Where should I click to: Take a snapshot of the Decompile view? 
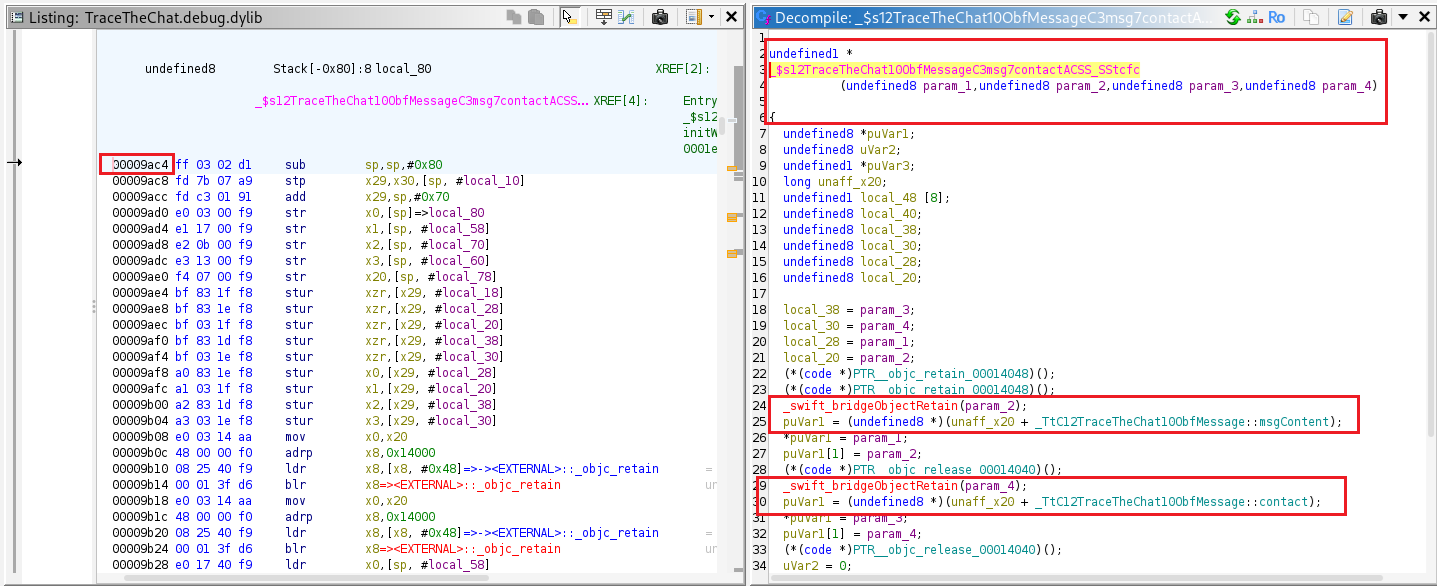pyautogui.click(x=1379, y=17)
